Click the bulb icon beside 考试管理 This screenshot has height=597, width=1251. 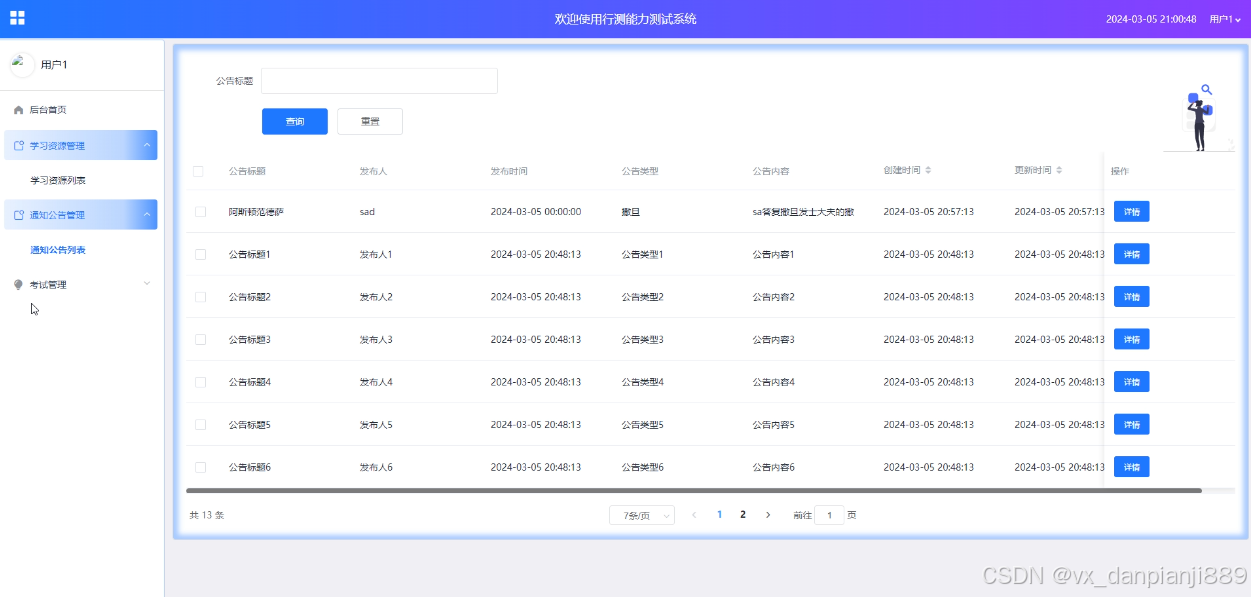pyautogui.click(x=18, y=285)
